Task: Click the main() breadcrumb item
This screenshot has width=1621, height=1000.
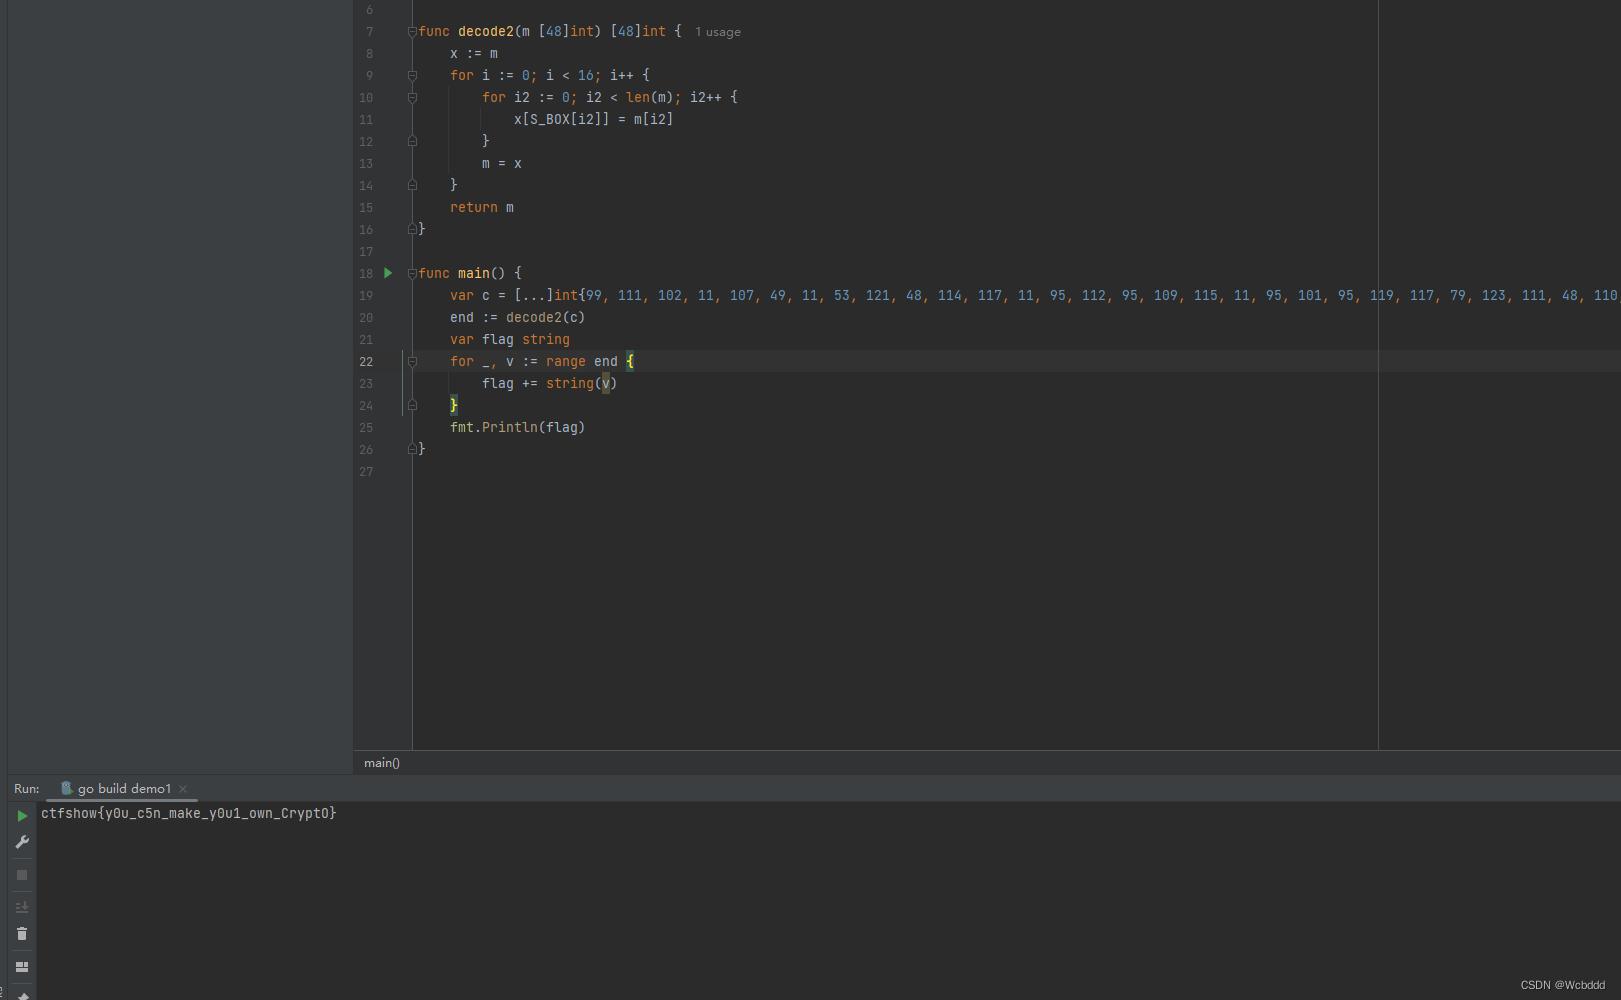Action: [x=382, y=763]
